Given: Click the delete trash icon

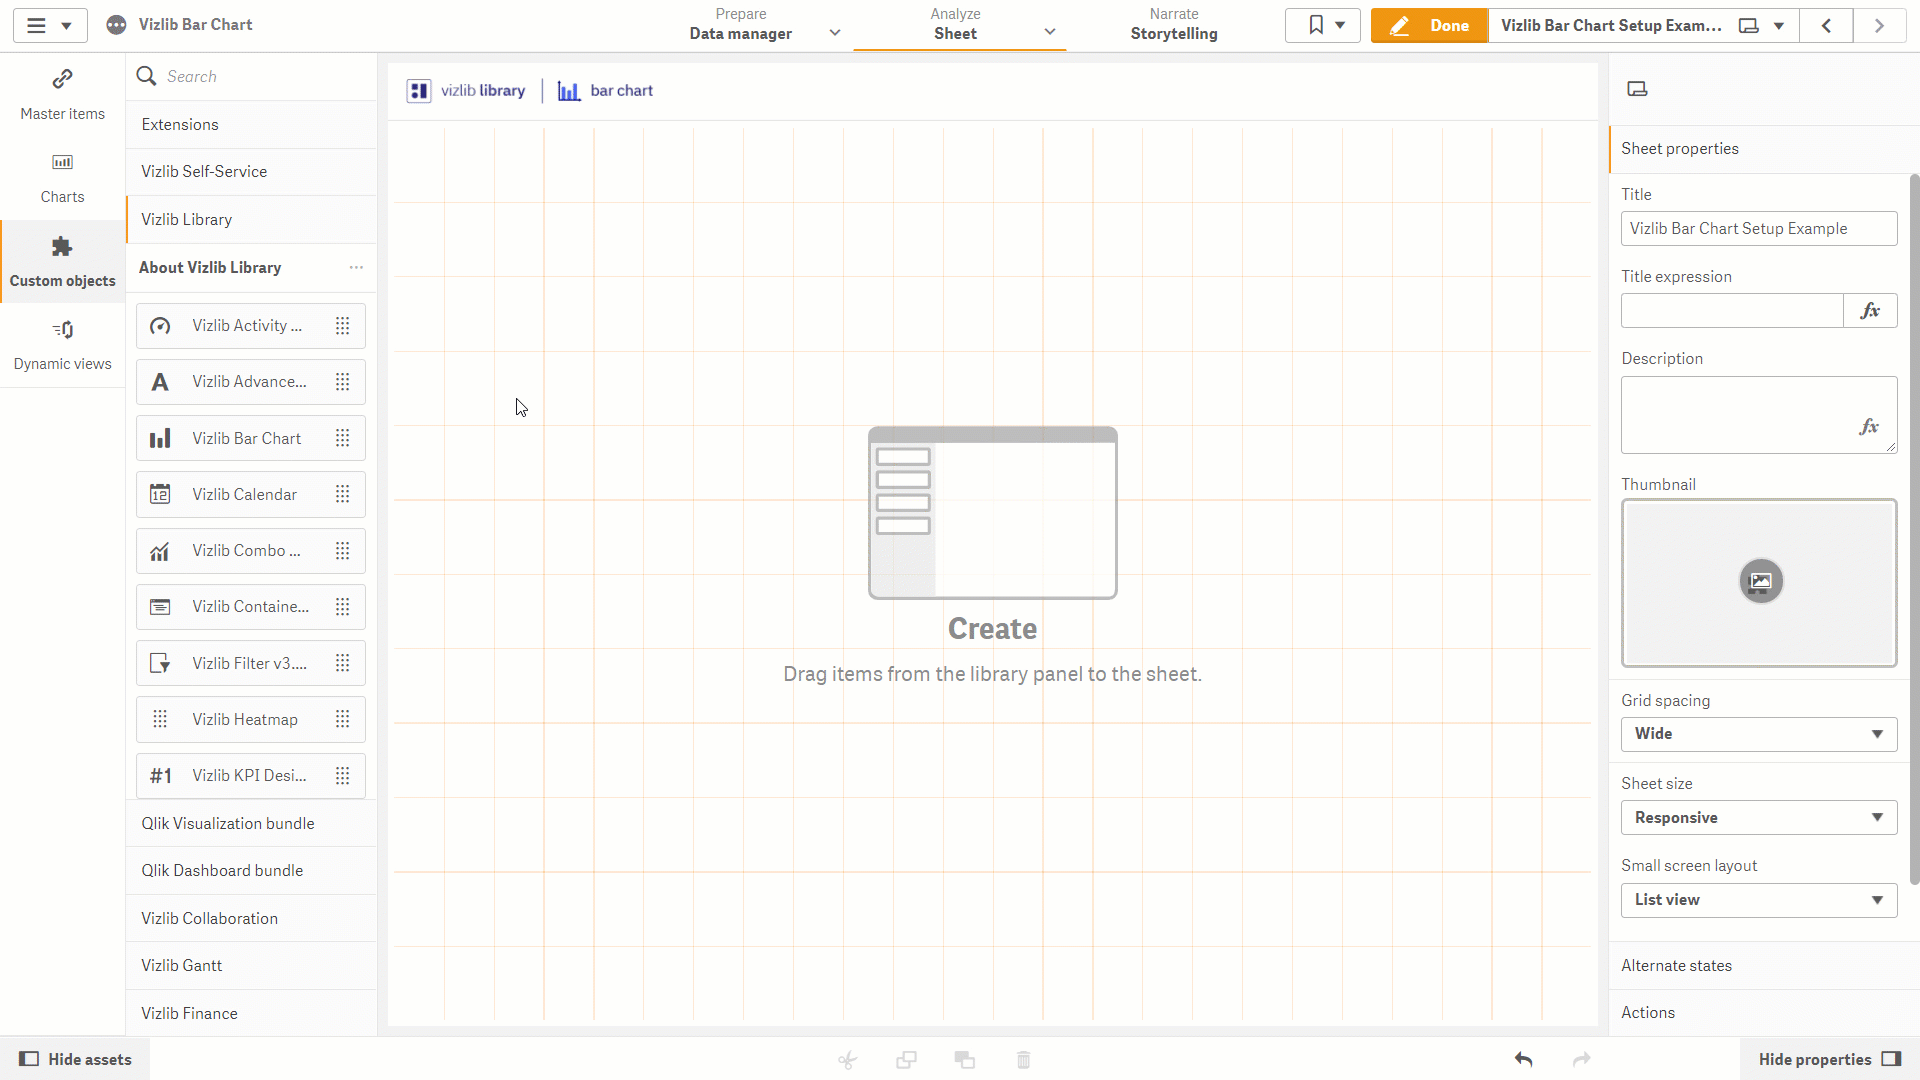Looking at the screenshot, I should (x=1023, y=1060).
